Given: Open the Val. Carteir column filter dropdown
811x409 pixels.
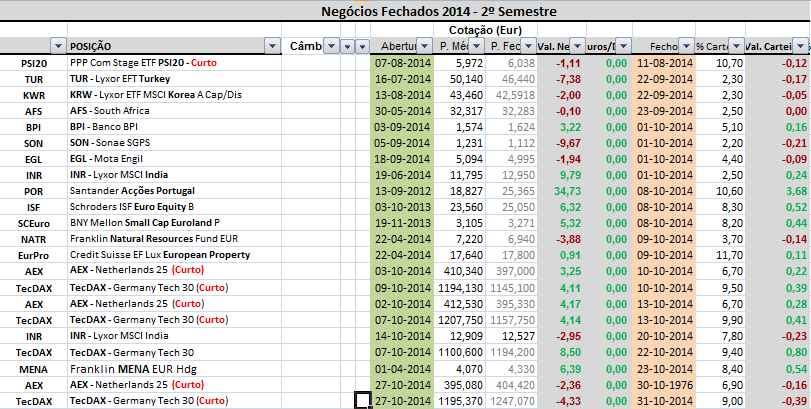Looking at the screenshot, I should coord(801,47).
